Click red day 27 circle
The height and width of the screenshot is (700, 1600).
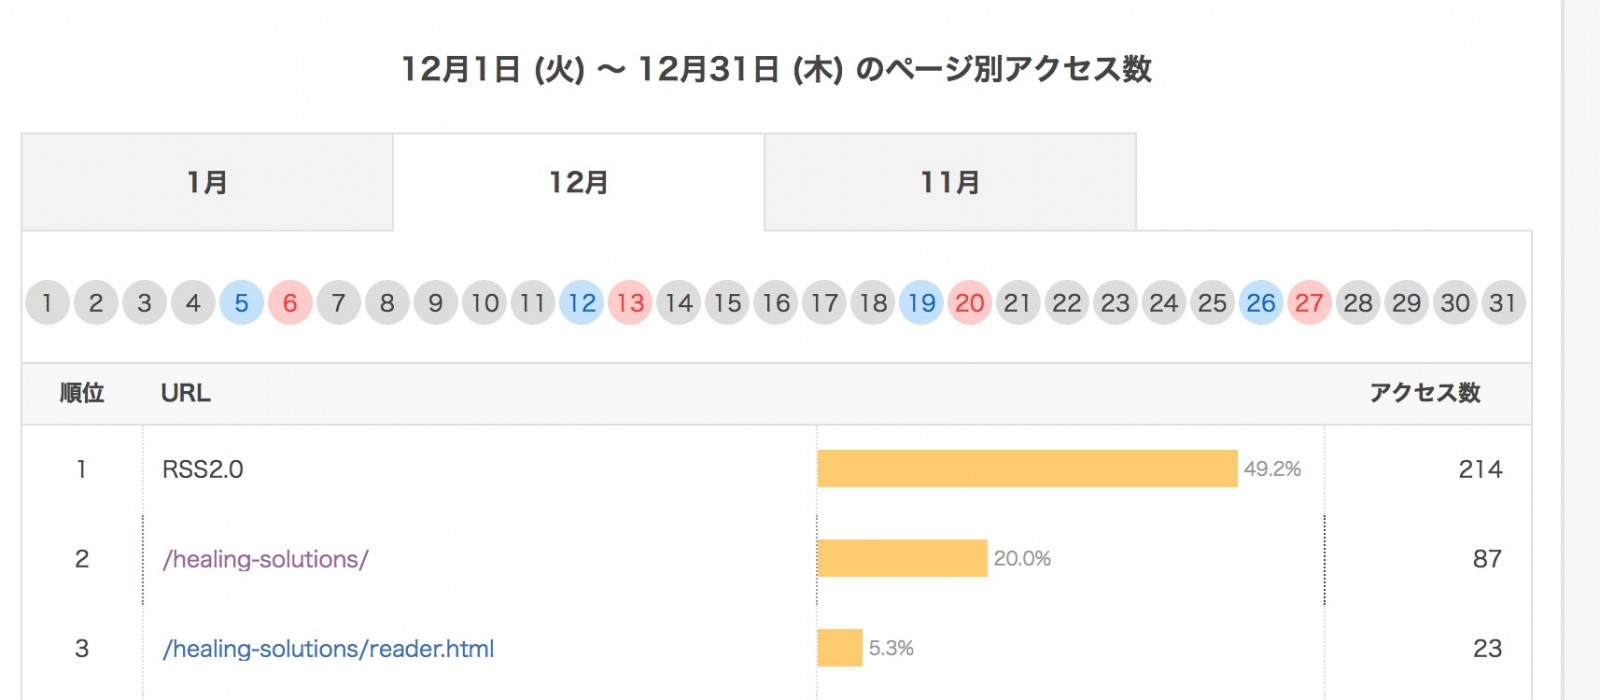click(1309, 302)
